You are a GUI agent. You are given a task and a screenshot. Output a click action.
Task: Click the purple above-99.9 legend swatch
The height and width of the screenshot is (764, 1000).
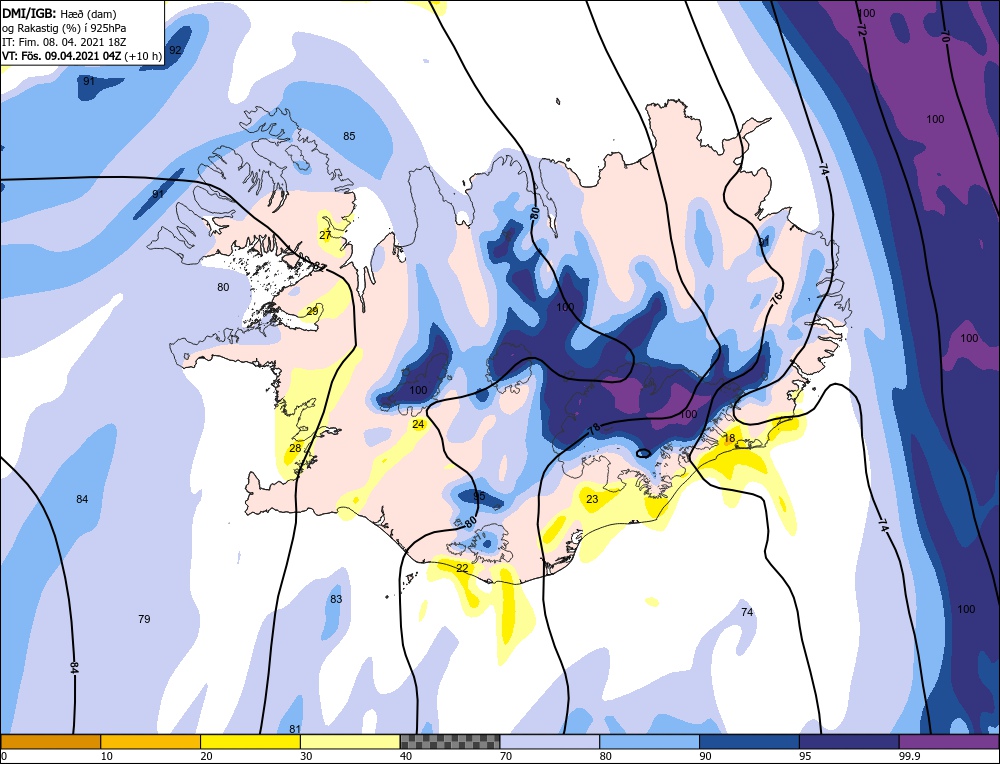click(x=949, y=742)
